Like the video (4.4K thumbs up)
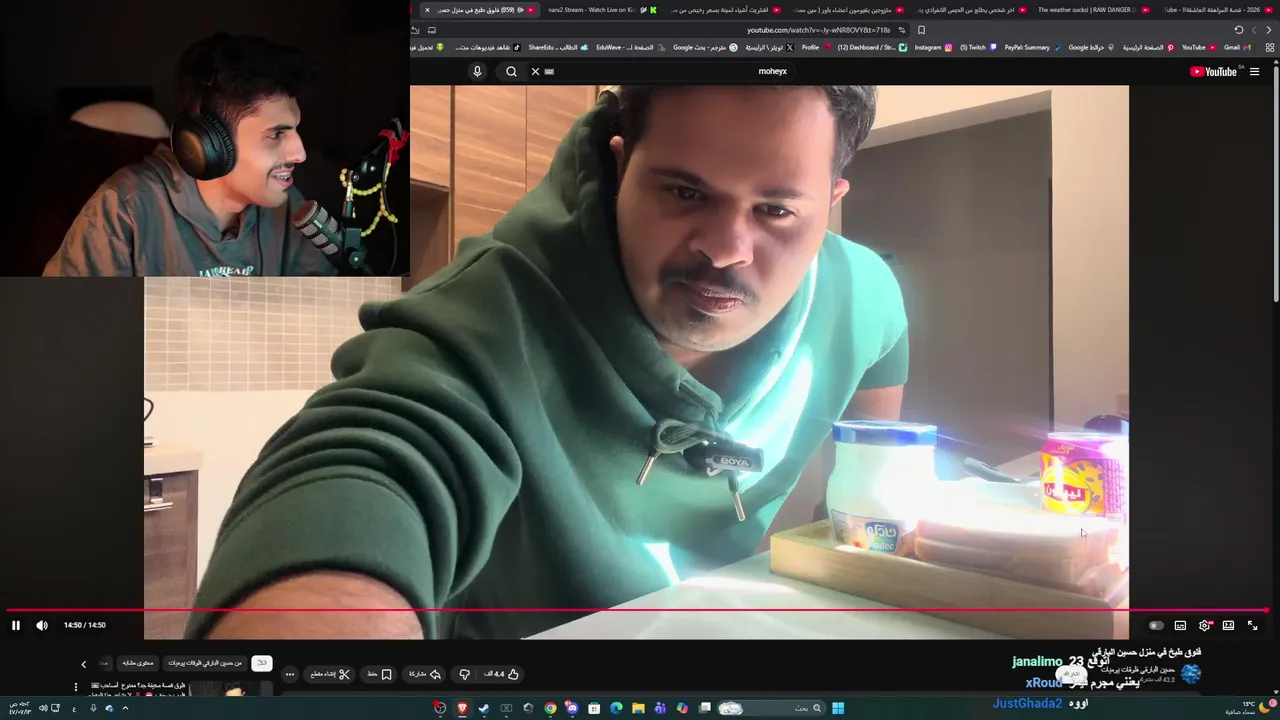This screenshot has height=720, width=1280. [x=502, y=674]
